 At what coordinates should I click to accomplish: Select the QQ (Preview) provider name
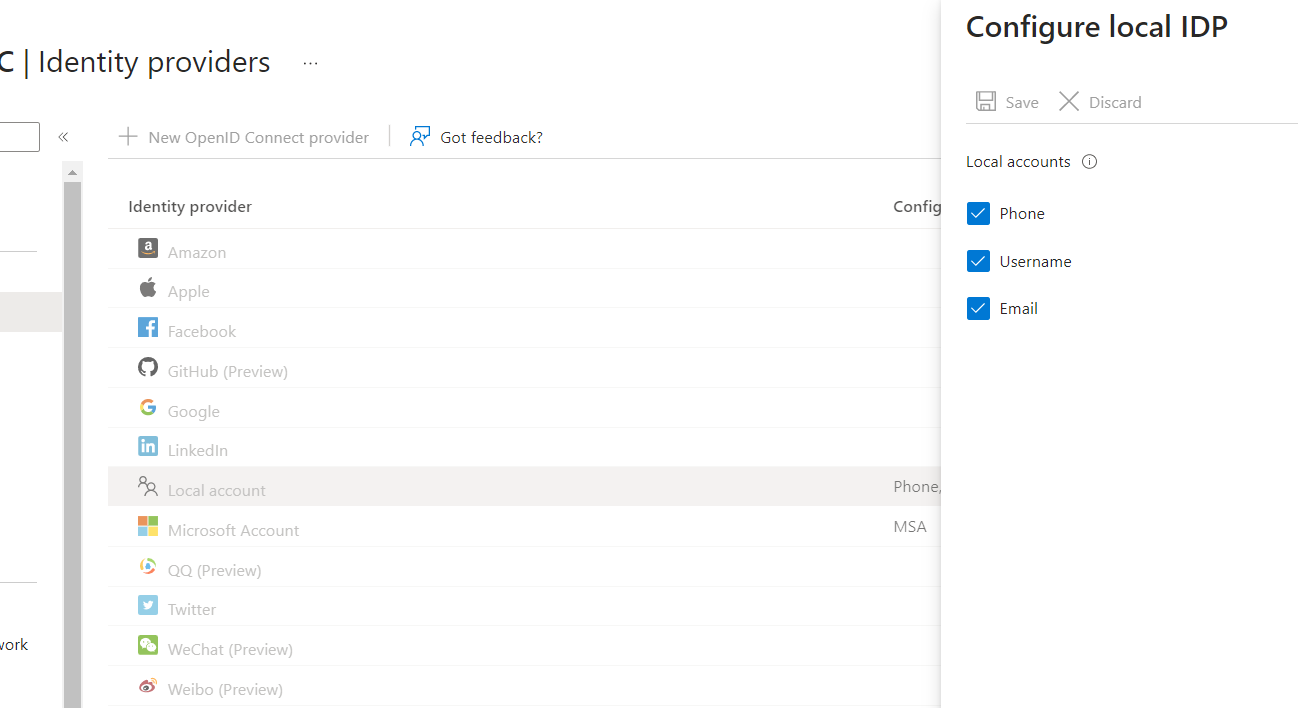point(215,570)
